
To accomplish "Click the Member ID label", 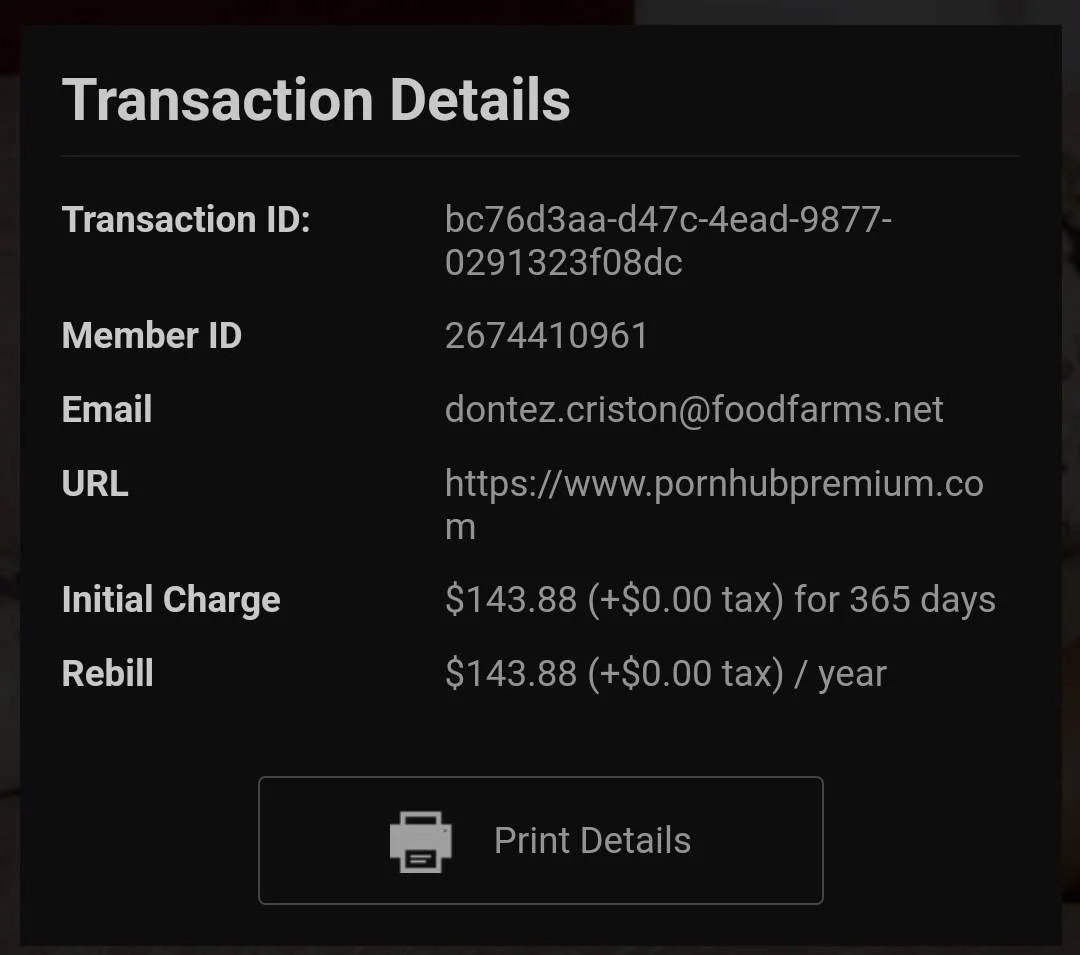I will [x=152, y=336].
